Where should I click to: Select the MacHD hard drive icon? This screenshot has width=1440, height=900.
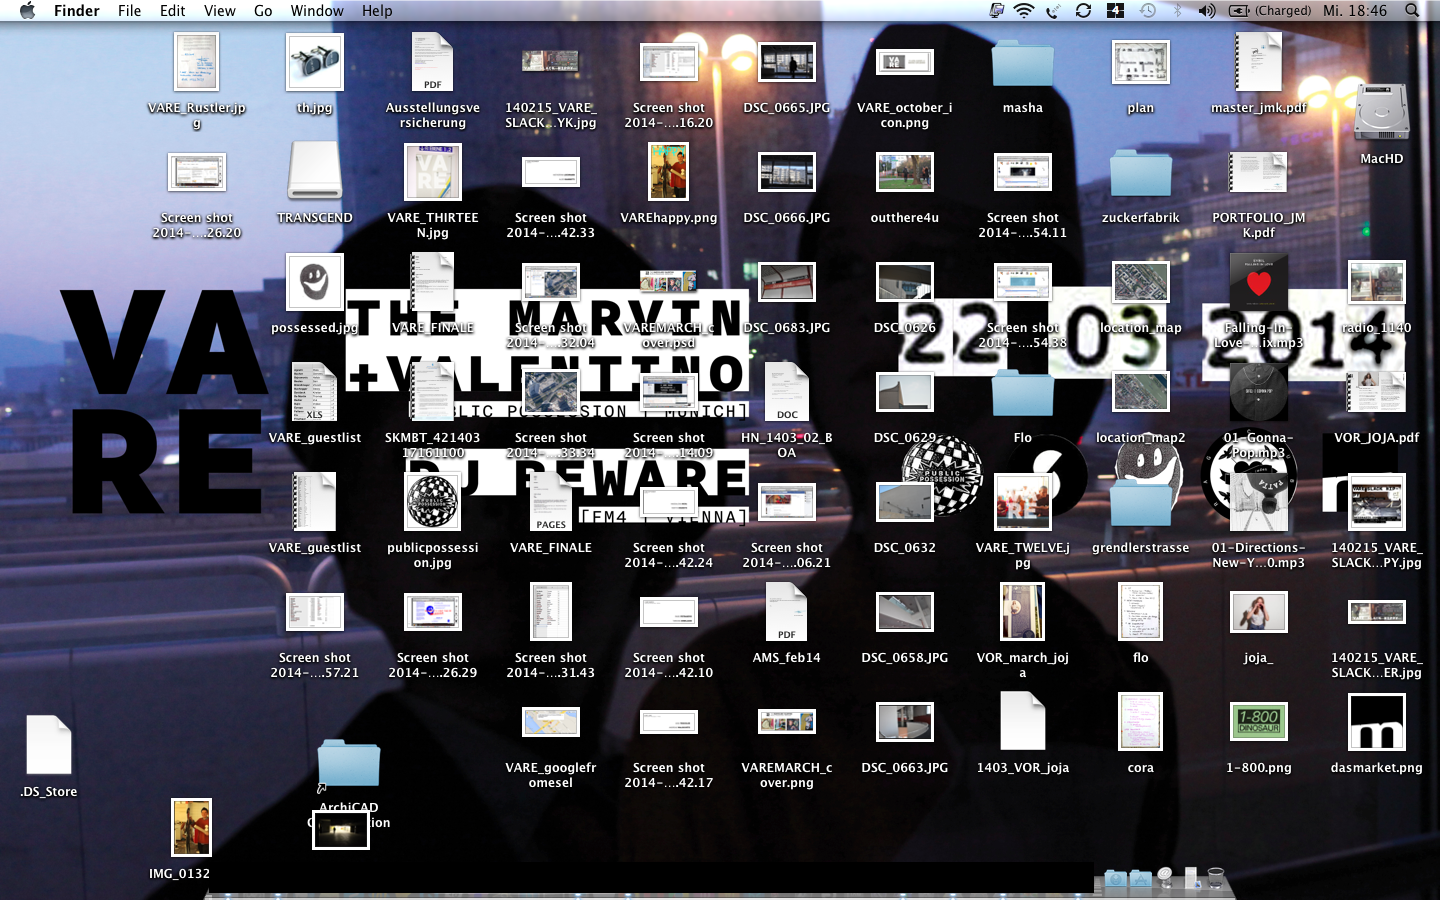click(1381, 113)
